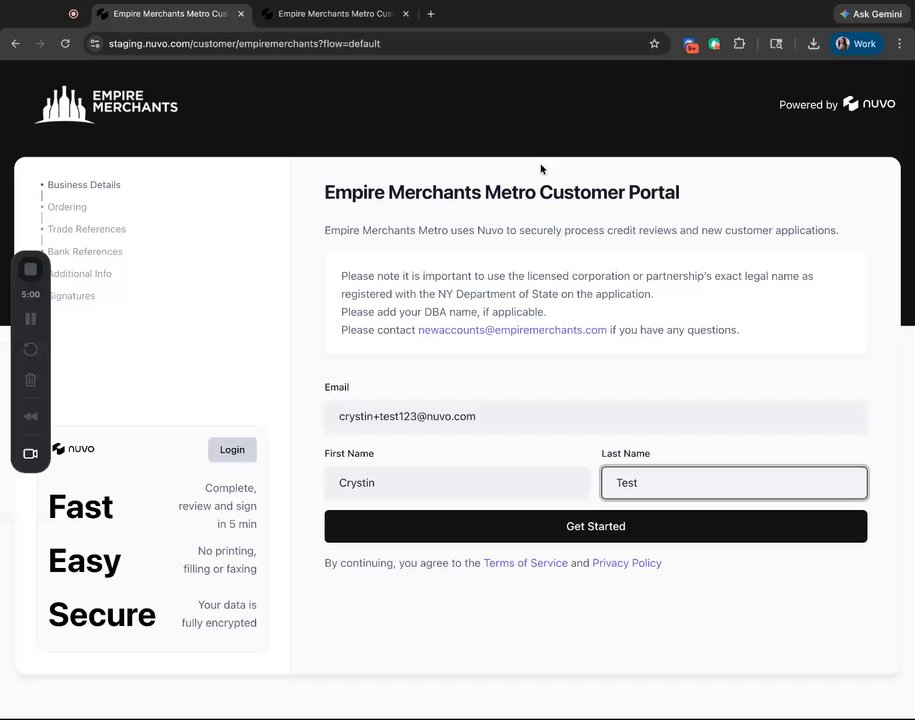The height and width of the screenshot is (720, 915).
Task: Select Signatures step
Action: [72, 296]
